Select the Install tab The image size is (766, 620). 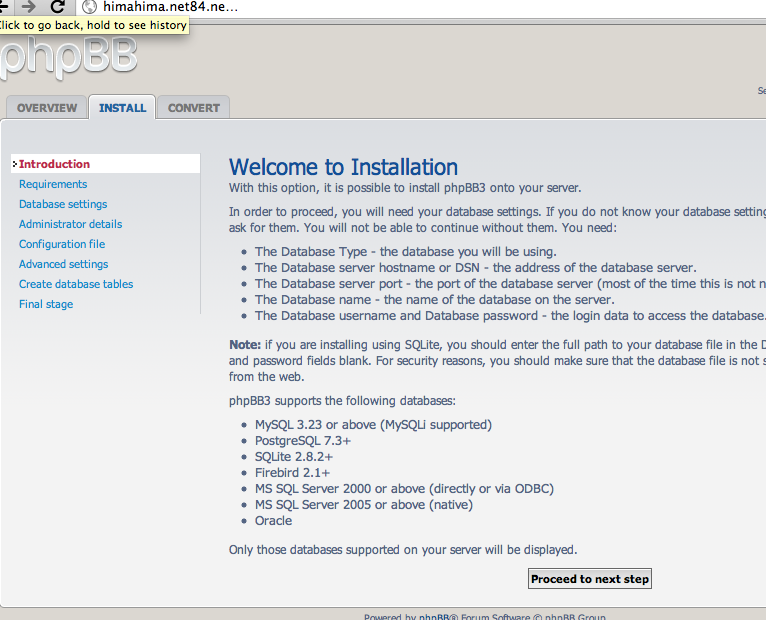122,108
